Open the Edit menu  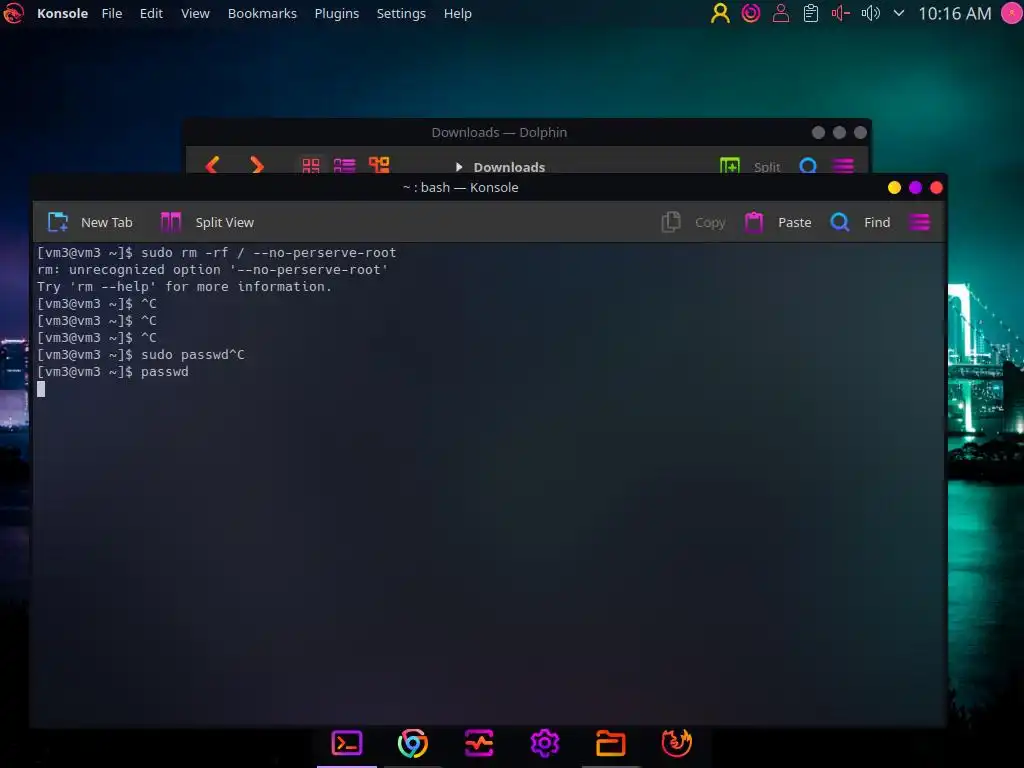coord(151,13)
